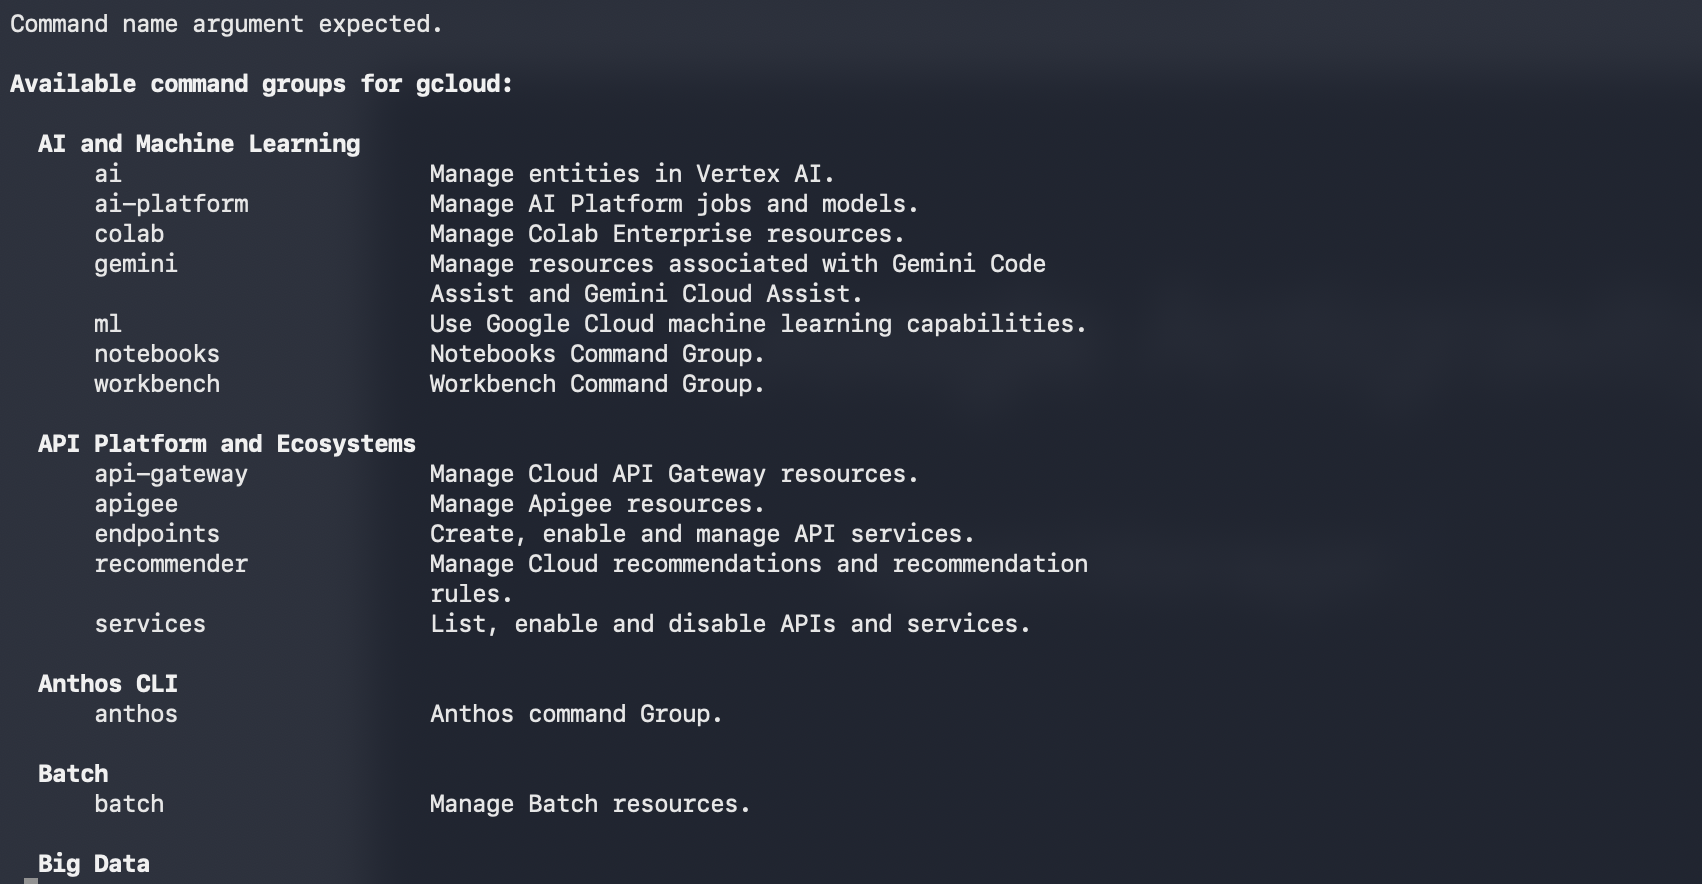This screenshot has height=884, width=1702.
Task: Click the lowercase 'anthos' command name
Action: (x=136, y=714)
